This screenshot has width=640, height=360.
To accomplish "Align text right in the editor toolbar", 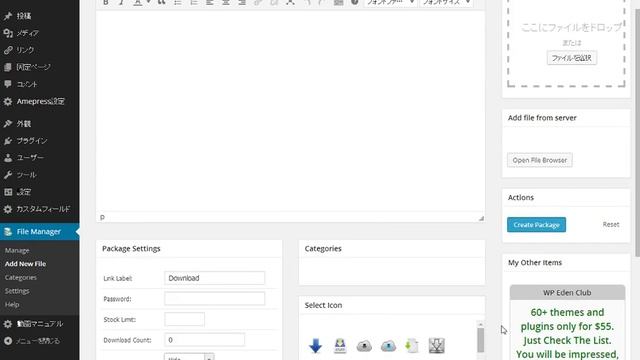I will coord(242,2).
